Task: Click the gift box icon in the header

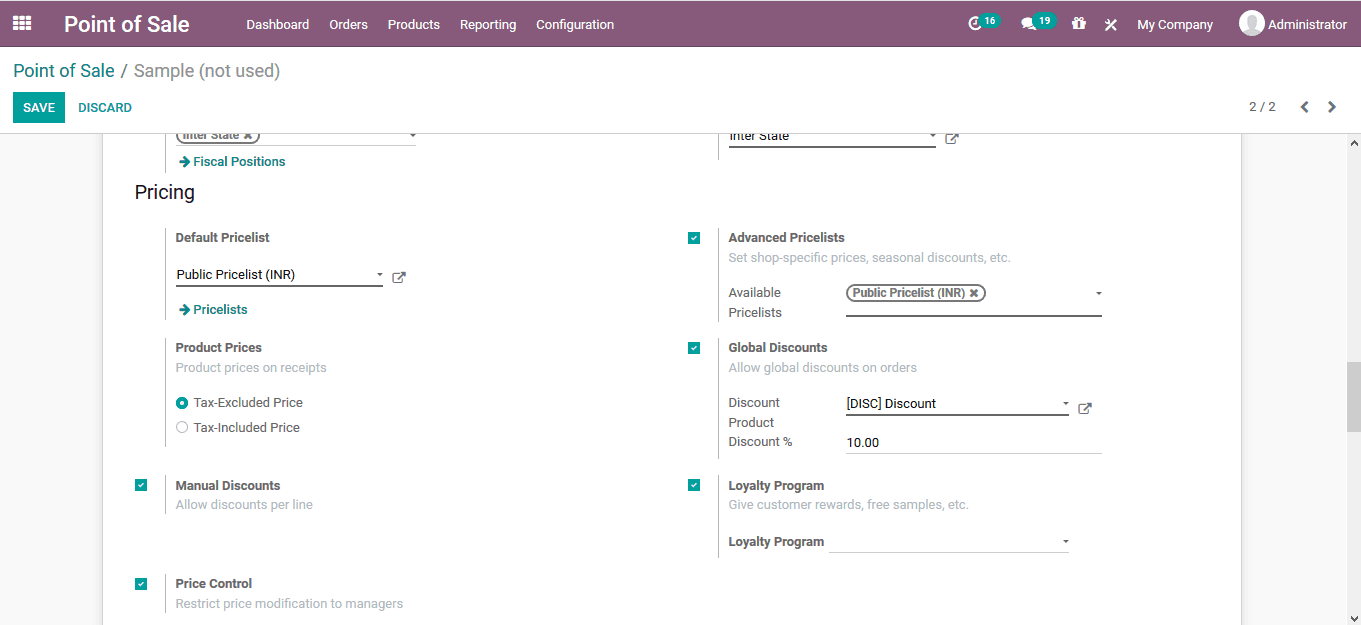Action: [1079, 23]
